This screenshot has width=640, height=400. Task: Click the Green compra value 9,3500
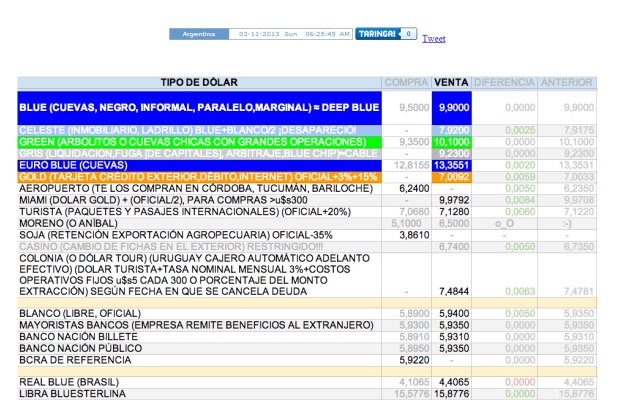(414, 142)
